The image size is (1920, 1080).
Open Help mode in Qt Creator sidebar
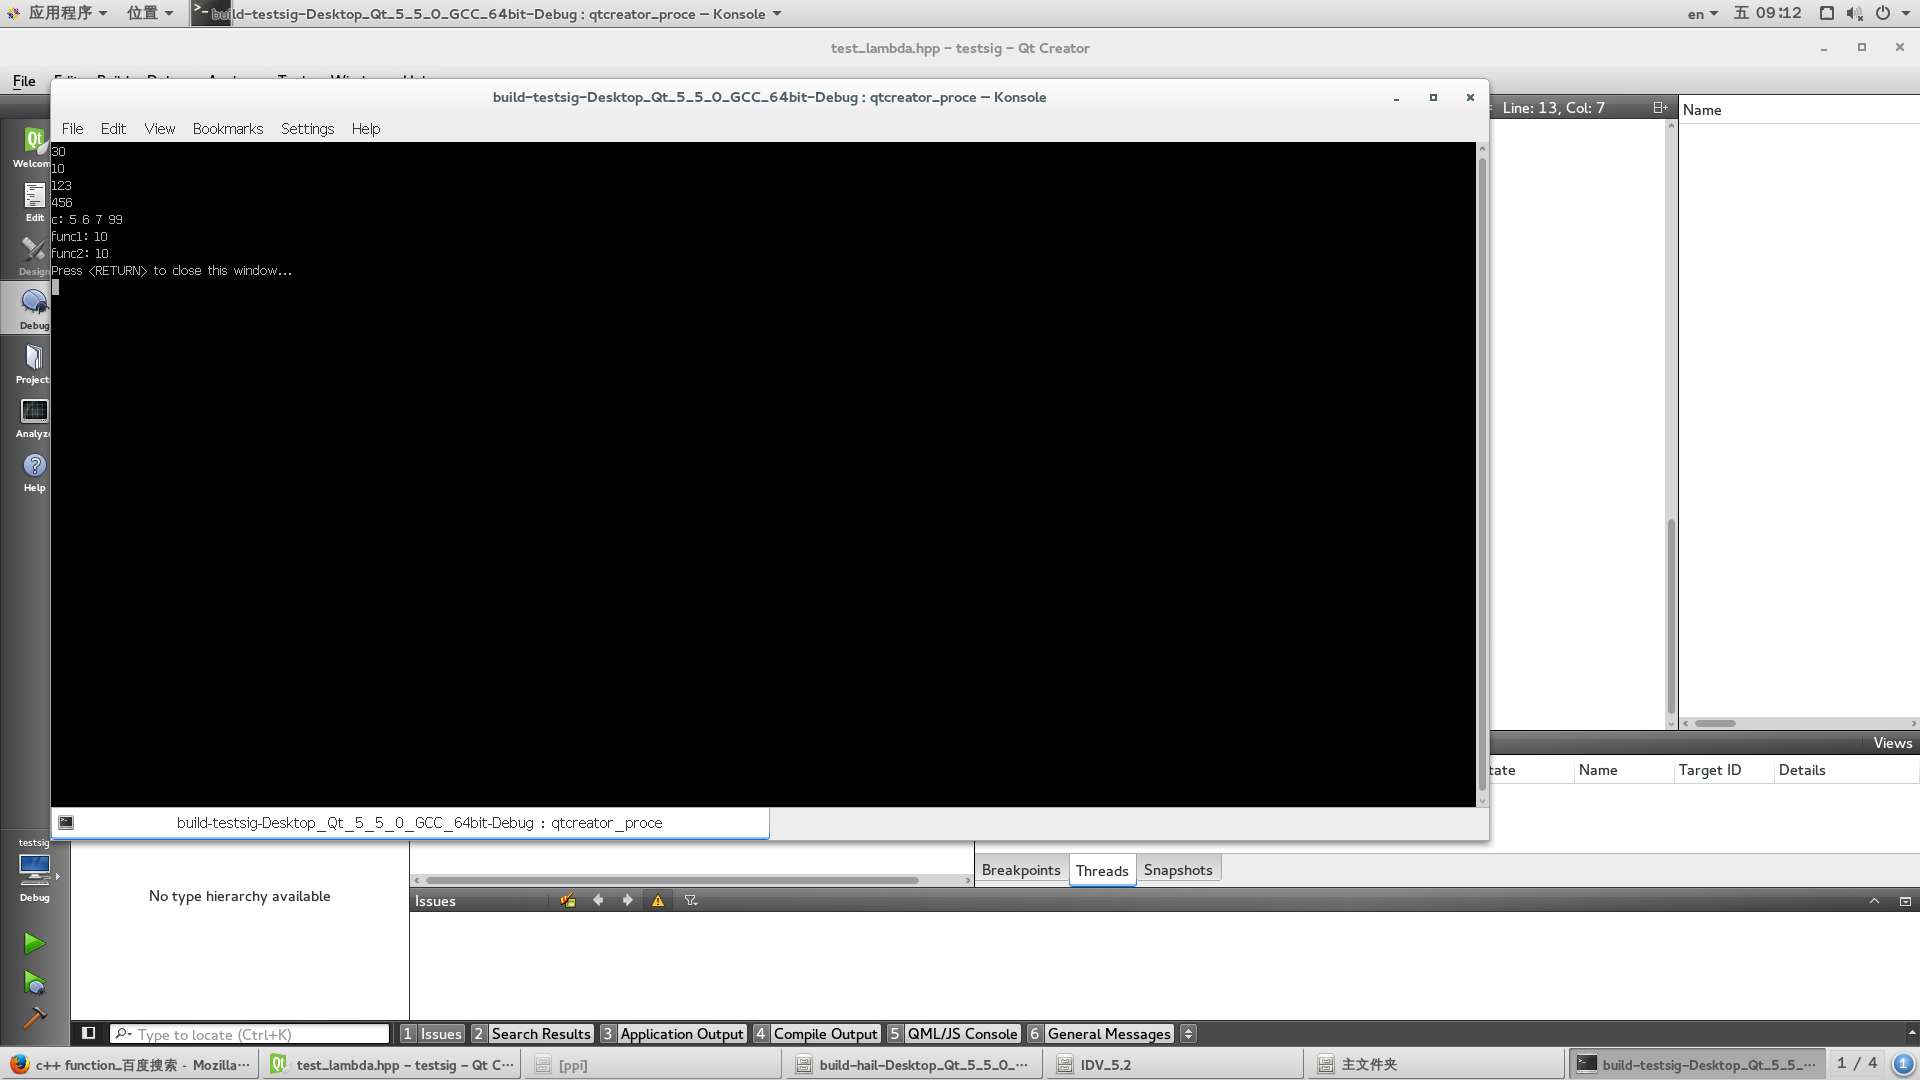pos(33,471)
